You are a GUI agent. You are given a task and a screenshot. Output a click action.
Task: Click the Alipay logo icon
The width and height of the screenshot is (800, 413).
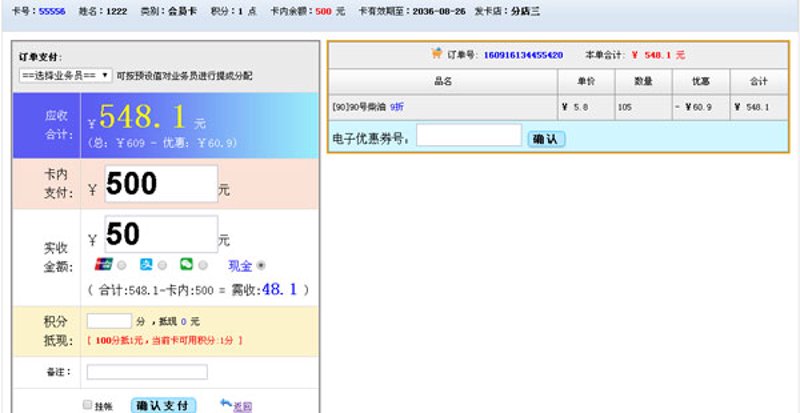point(146,264)
